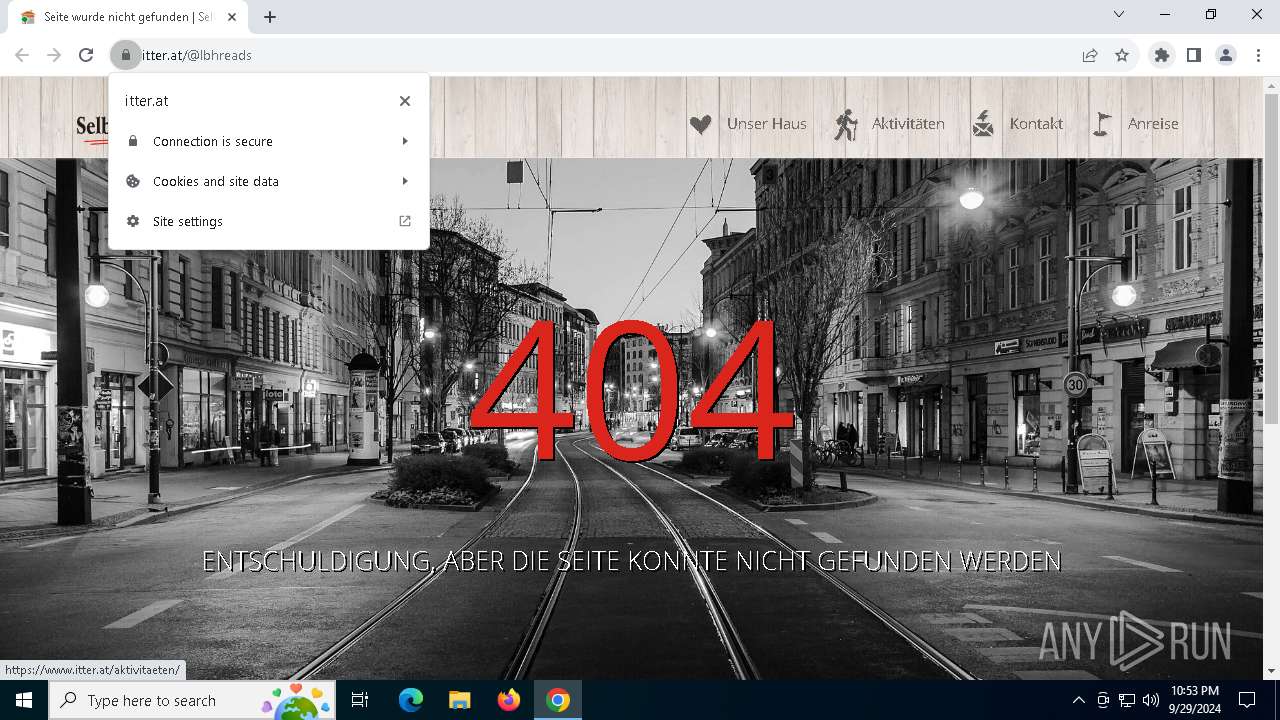Click the taskbar clock showing 10:53 PM
The height and width of the screenshot is (720, 1280).
point(1194,700)
